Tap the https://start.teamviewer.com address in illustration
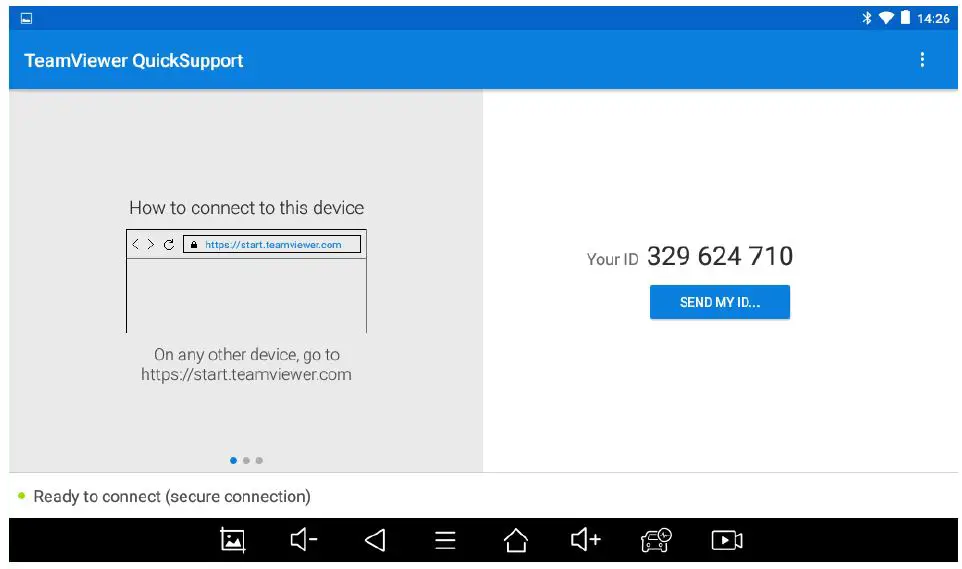The height and width of the screenshot is (569, 962). click(273, 244)
